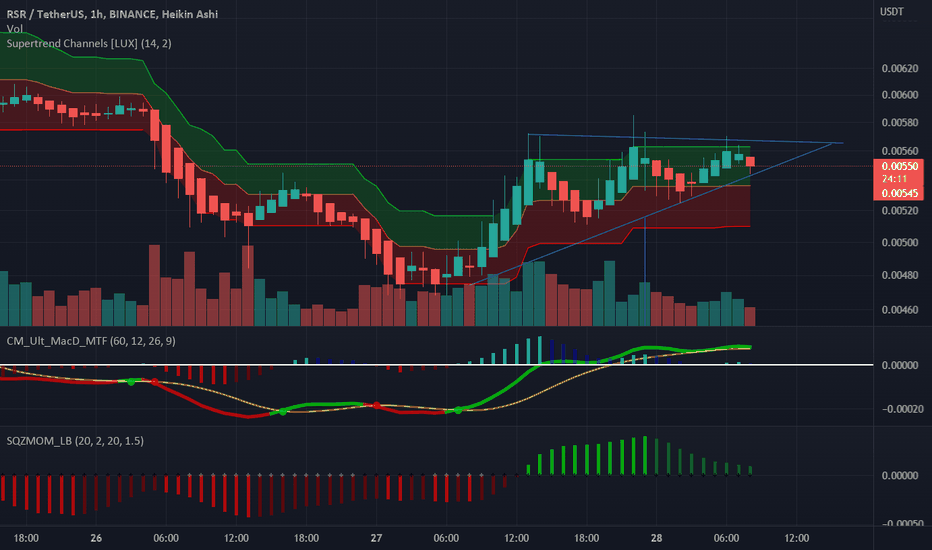Screen dimensions: 932x550
Task: Click the first 18:00 time axis label
Action: pos(26,538)
